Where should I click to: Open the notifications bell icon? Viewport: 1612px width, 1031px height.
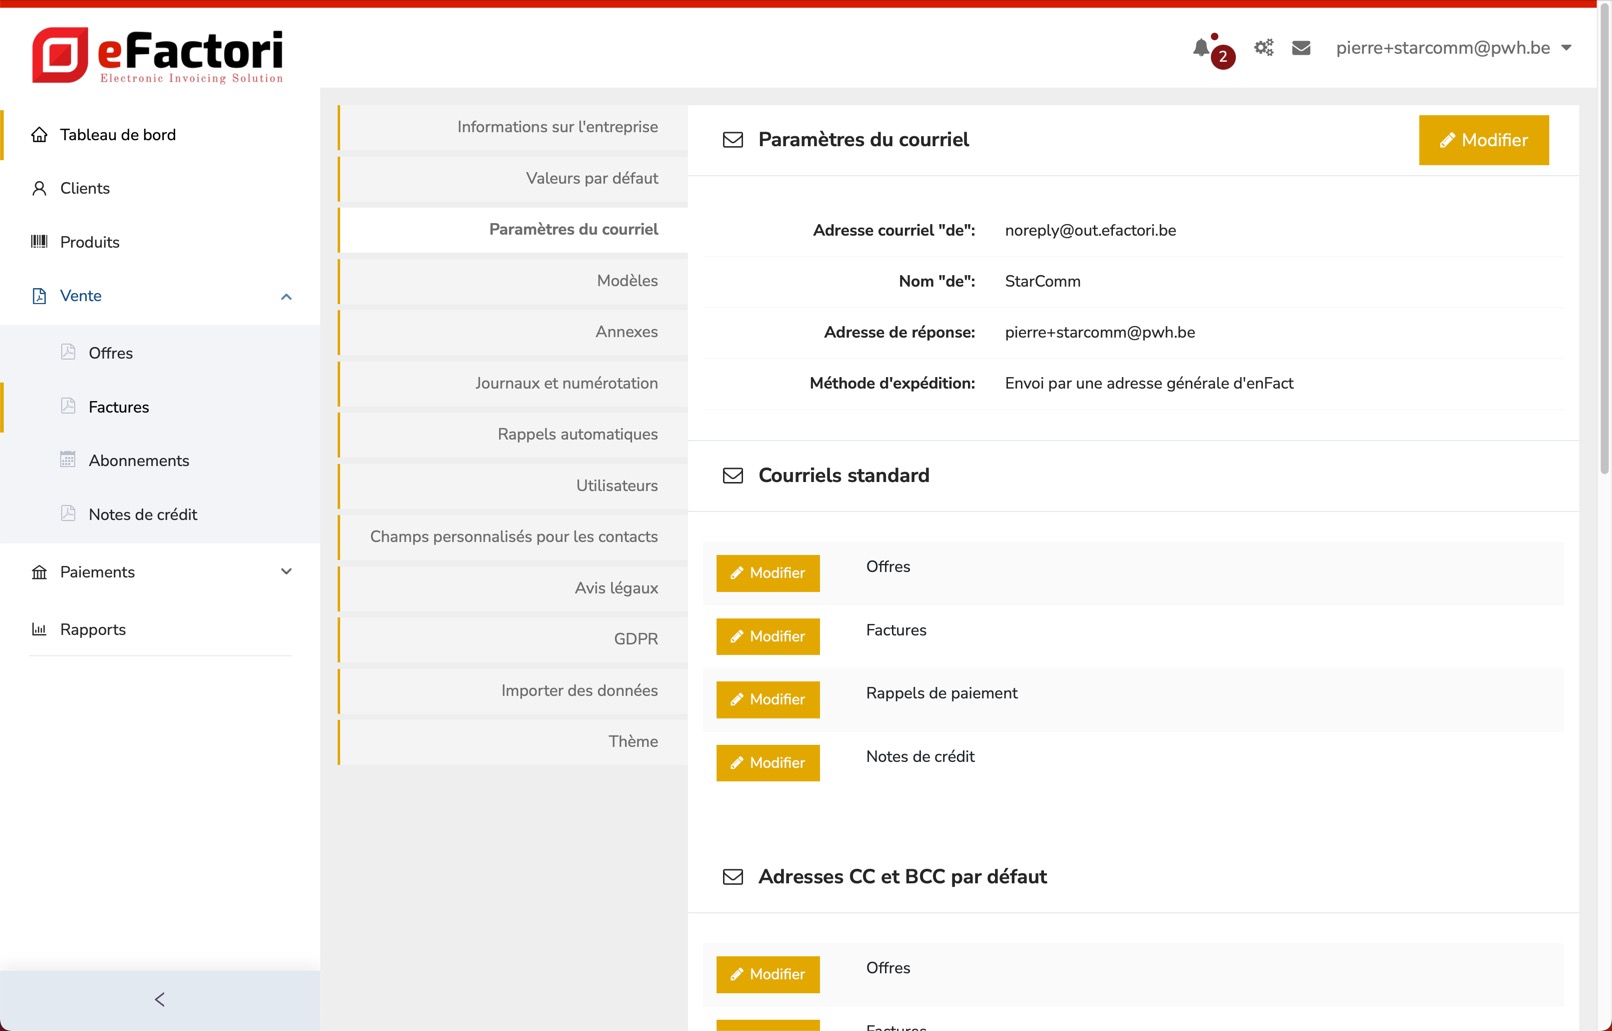point(1203,48)
